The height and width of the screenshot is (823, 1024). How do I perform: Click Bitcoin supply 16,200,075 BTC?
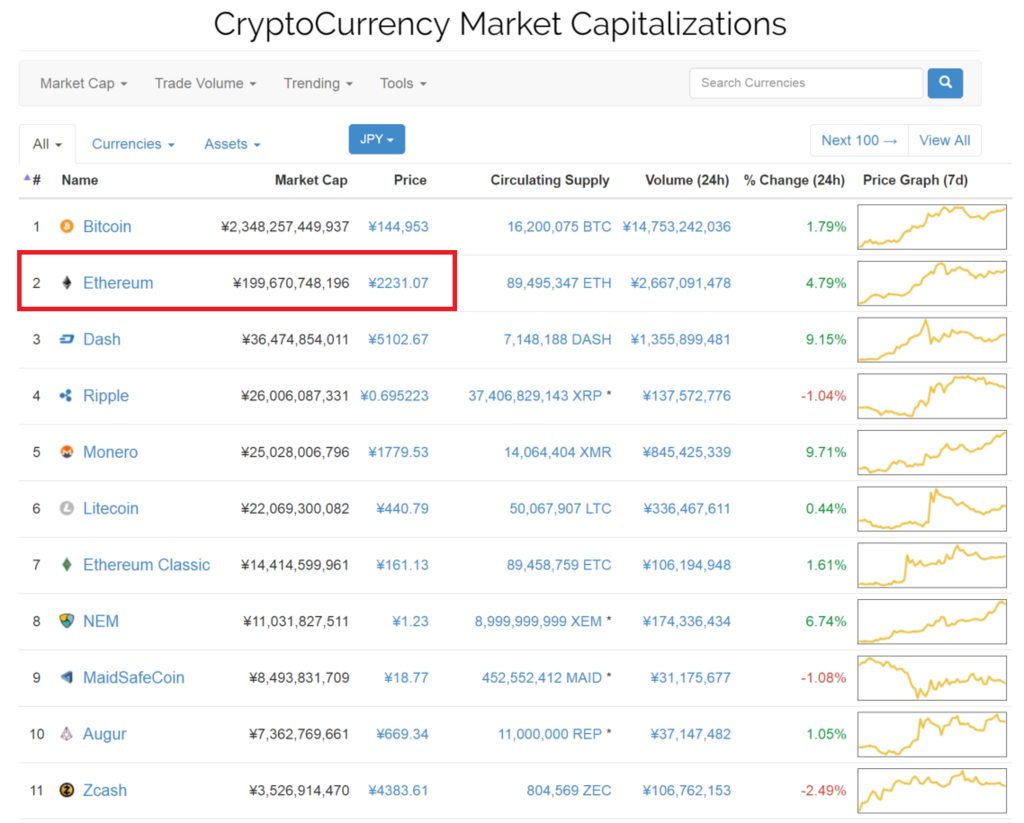[x=559, y=227]
